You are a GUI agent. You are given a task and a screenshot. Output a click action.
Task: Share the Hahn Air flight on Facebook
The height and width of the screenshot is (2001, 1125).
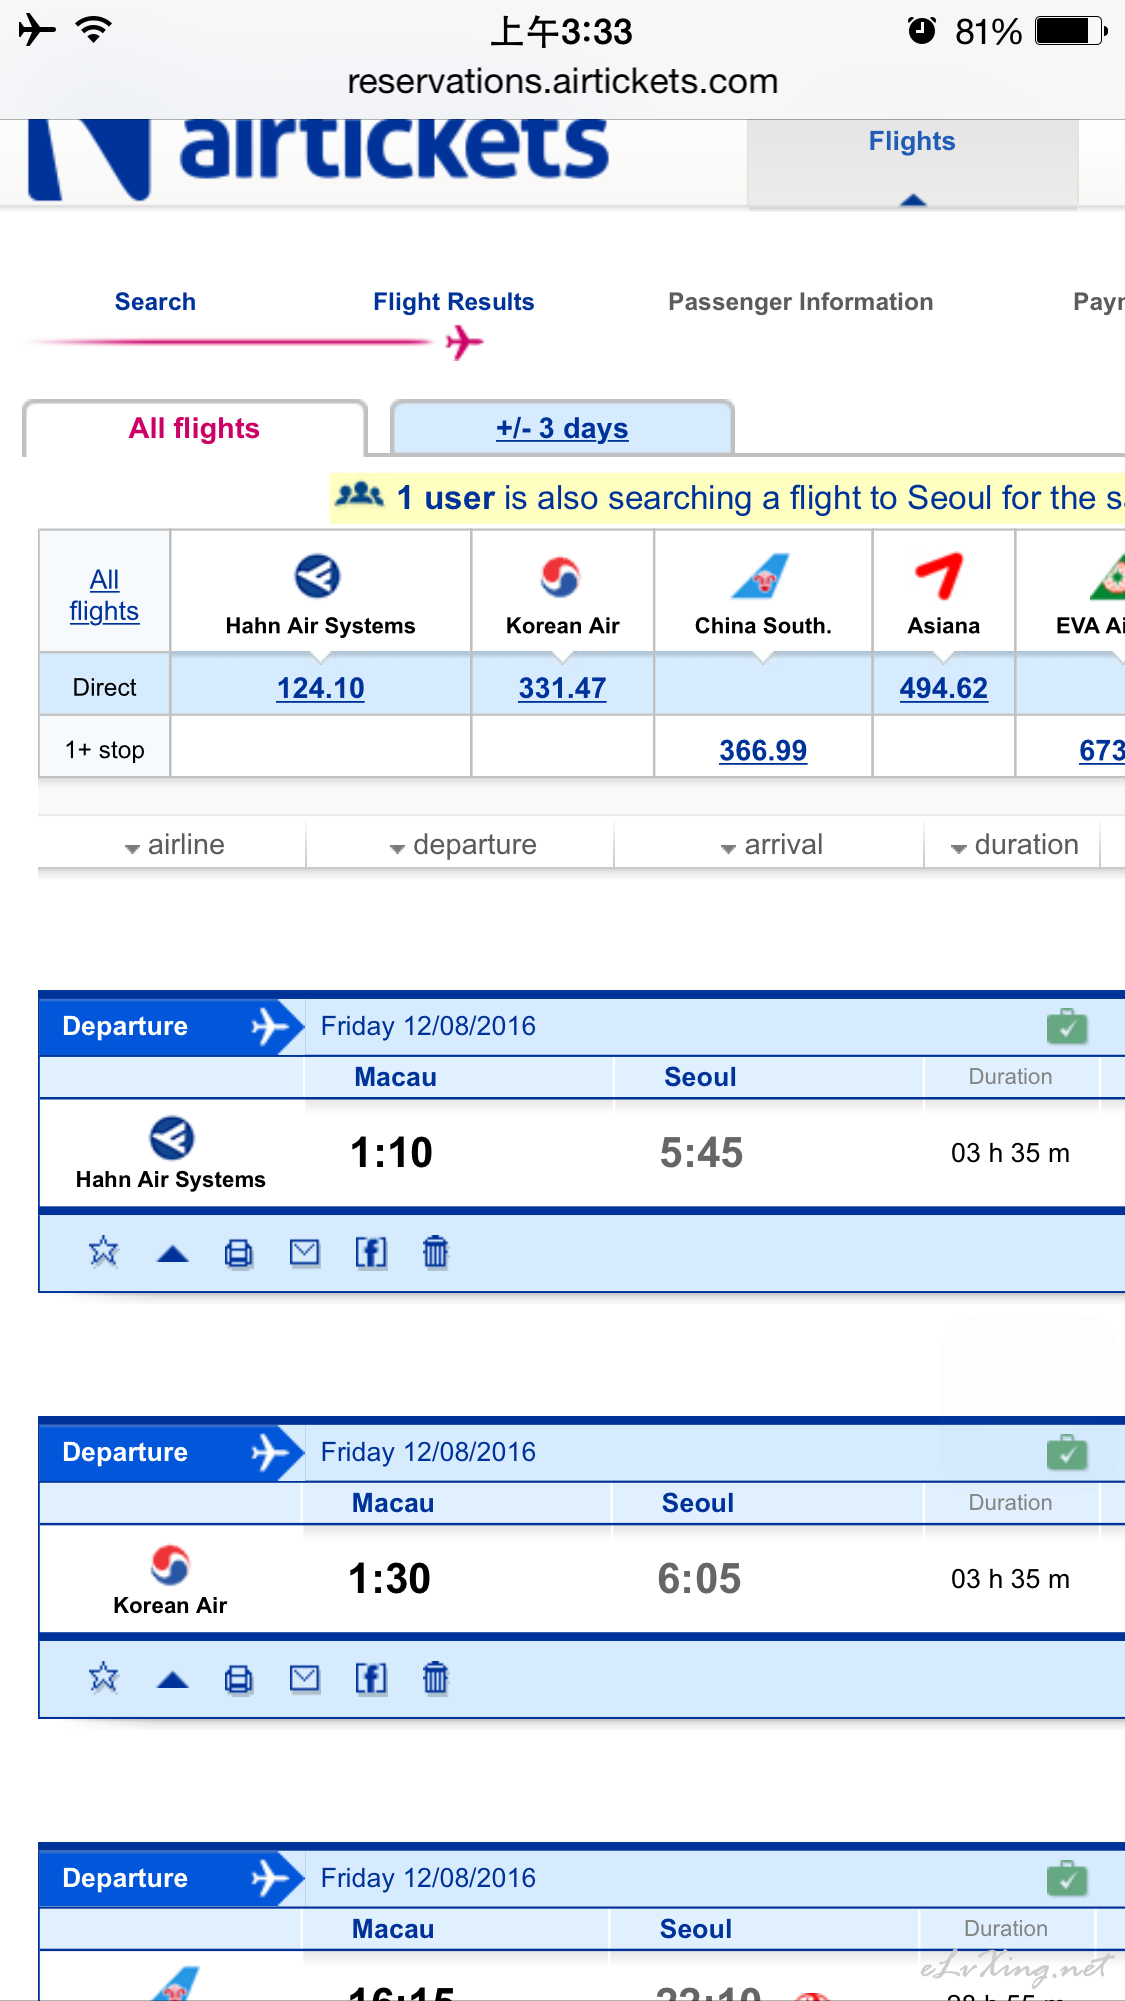point(371,1252)
